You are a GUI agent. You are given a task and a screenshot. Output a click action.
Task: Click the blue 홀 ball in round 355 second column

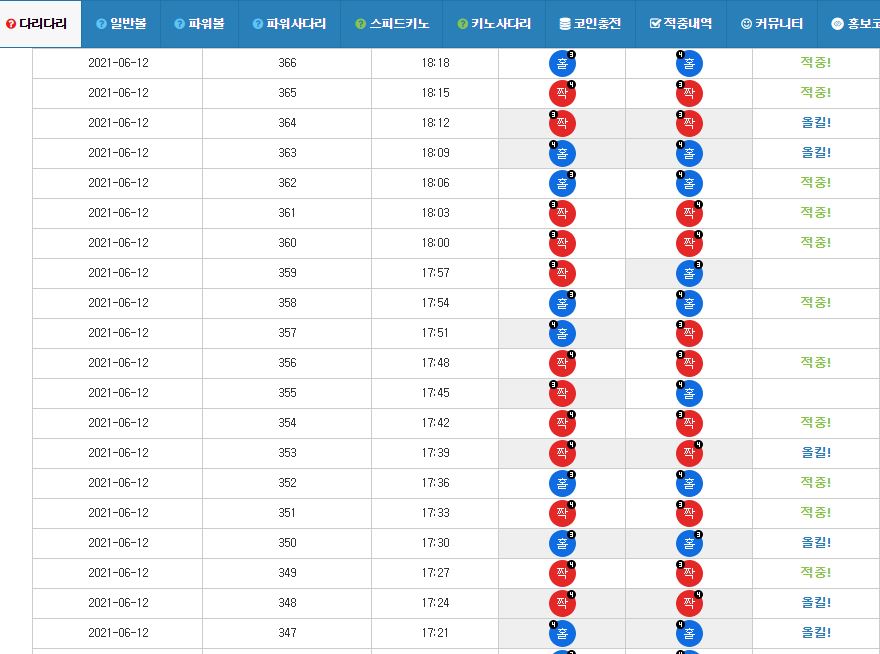pos(689,394)
